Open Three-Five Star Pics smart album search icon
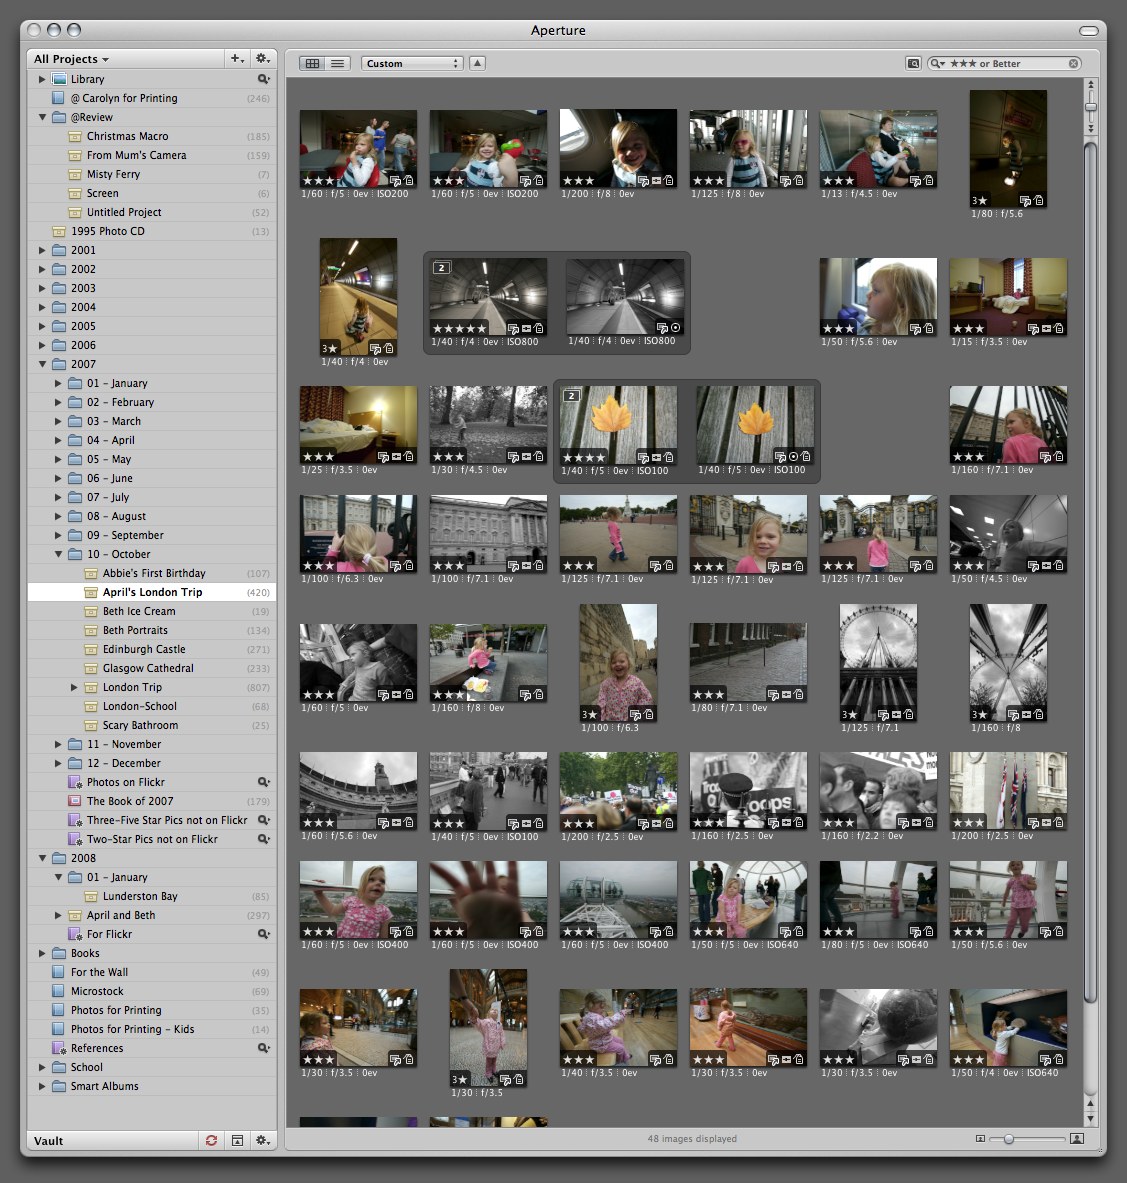The width and height of the screenshot is (1127, 1183). coord(263,820)
